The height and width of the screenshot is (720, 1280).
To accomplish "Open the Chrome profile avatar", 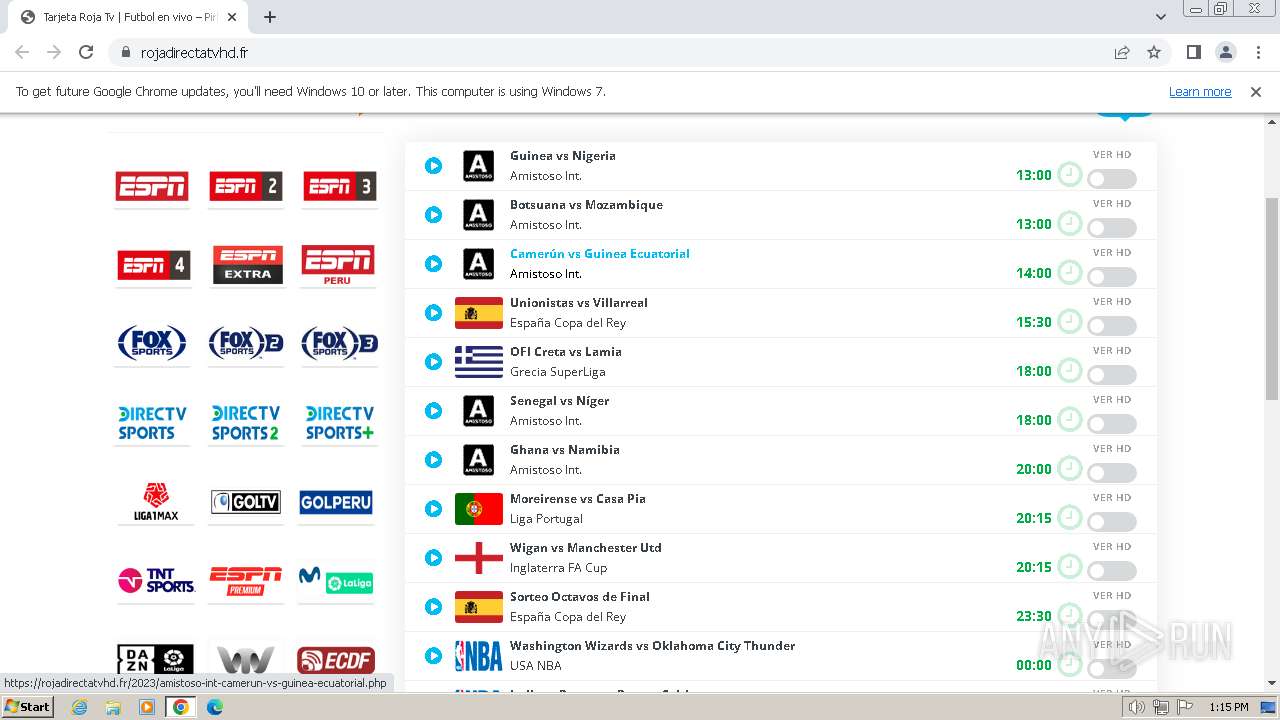I will coord(1225,52).
